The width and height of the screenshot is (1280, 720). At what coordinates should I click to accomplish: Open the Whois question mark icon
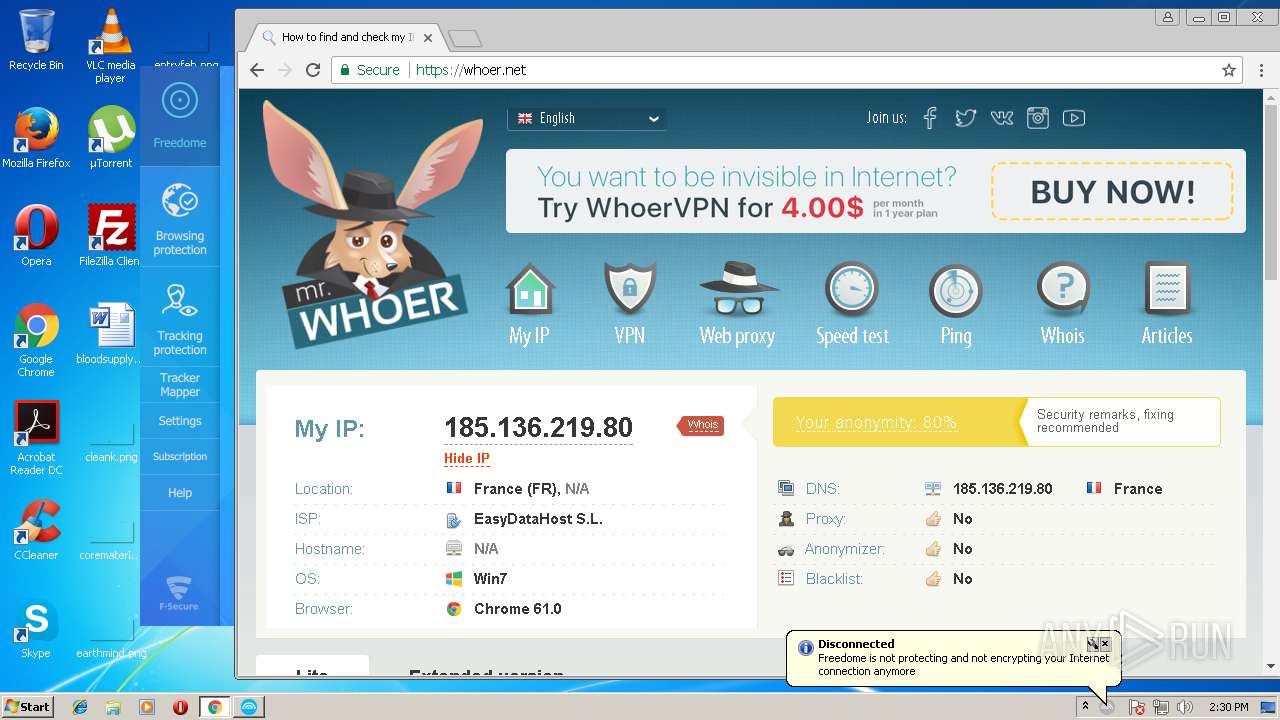(x=1062, y=290)
